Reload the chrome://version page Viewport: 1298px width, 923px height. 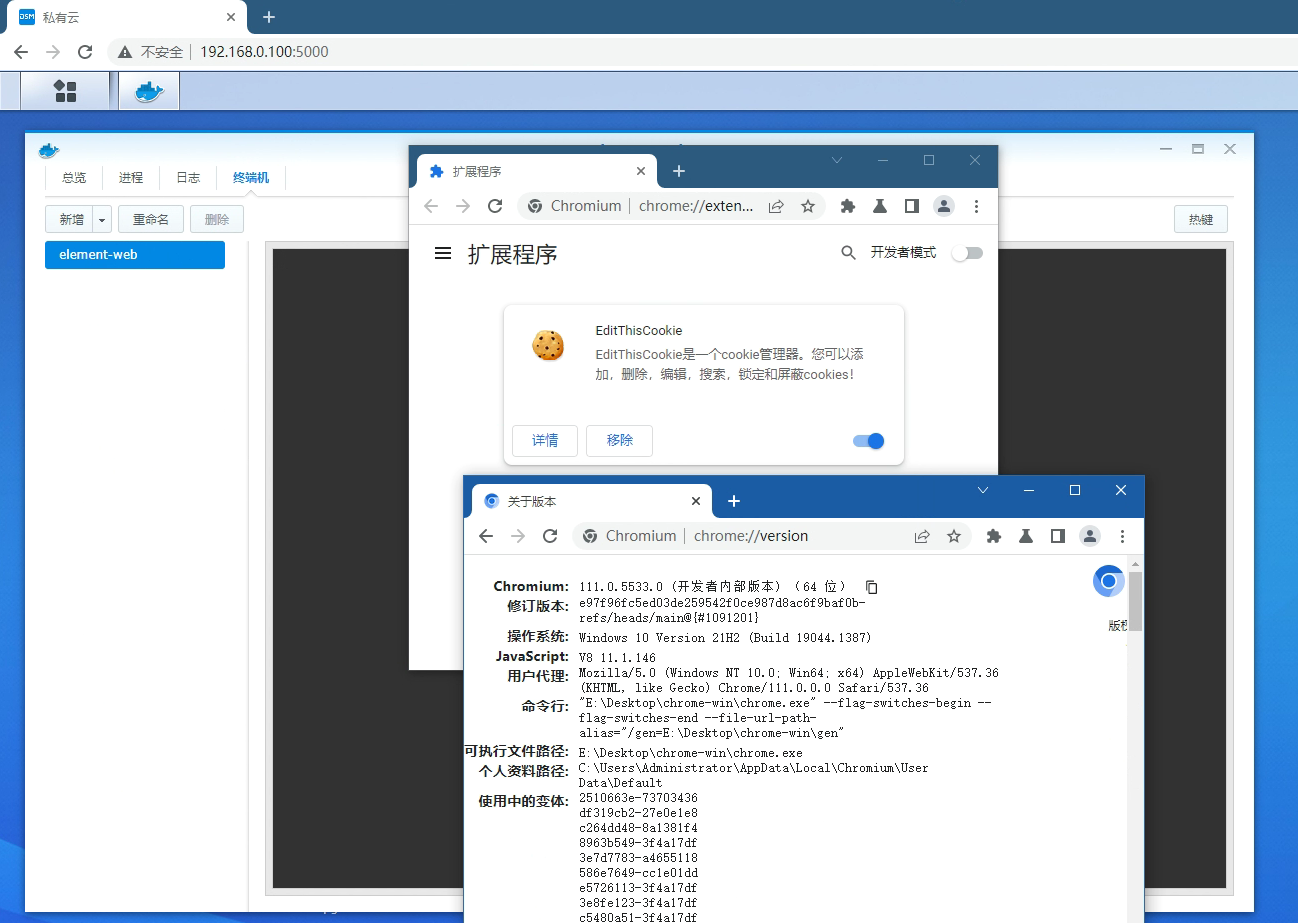[549, 536]
